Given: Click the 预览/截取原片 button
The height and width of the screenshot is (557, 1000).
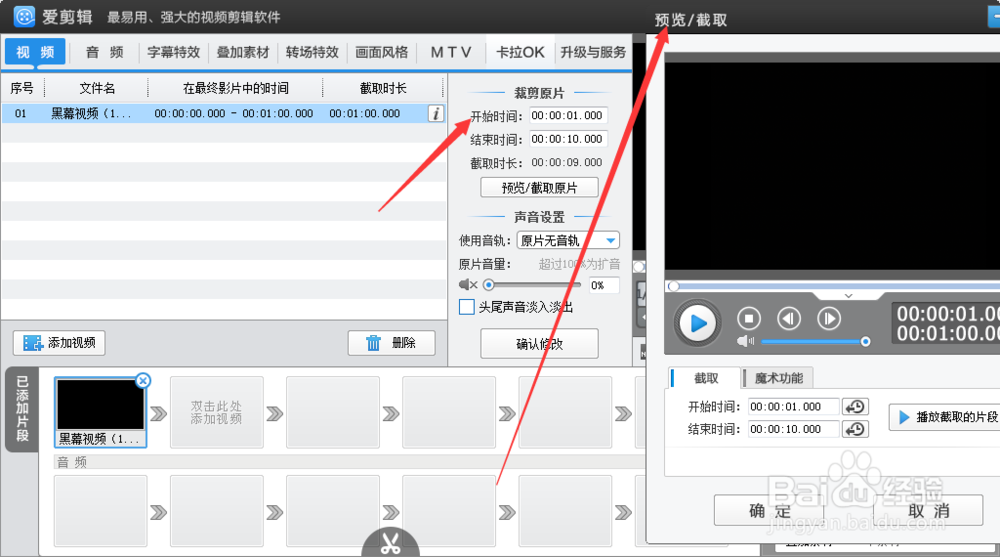Looking at the screenshot, I should [x=540, y=188].
